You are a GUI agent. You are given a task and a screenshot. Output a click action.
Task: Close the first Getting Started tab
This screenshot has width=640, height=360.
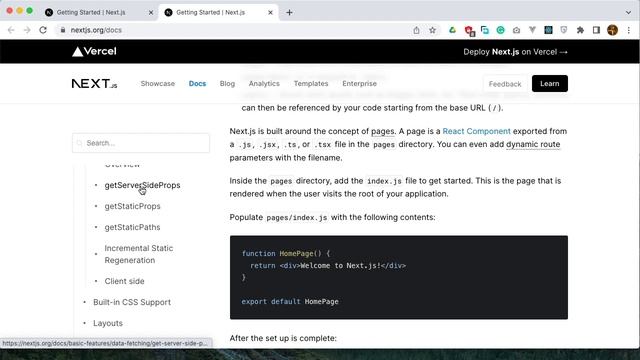coord(151,13)
